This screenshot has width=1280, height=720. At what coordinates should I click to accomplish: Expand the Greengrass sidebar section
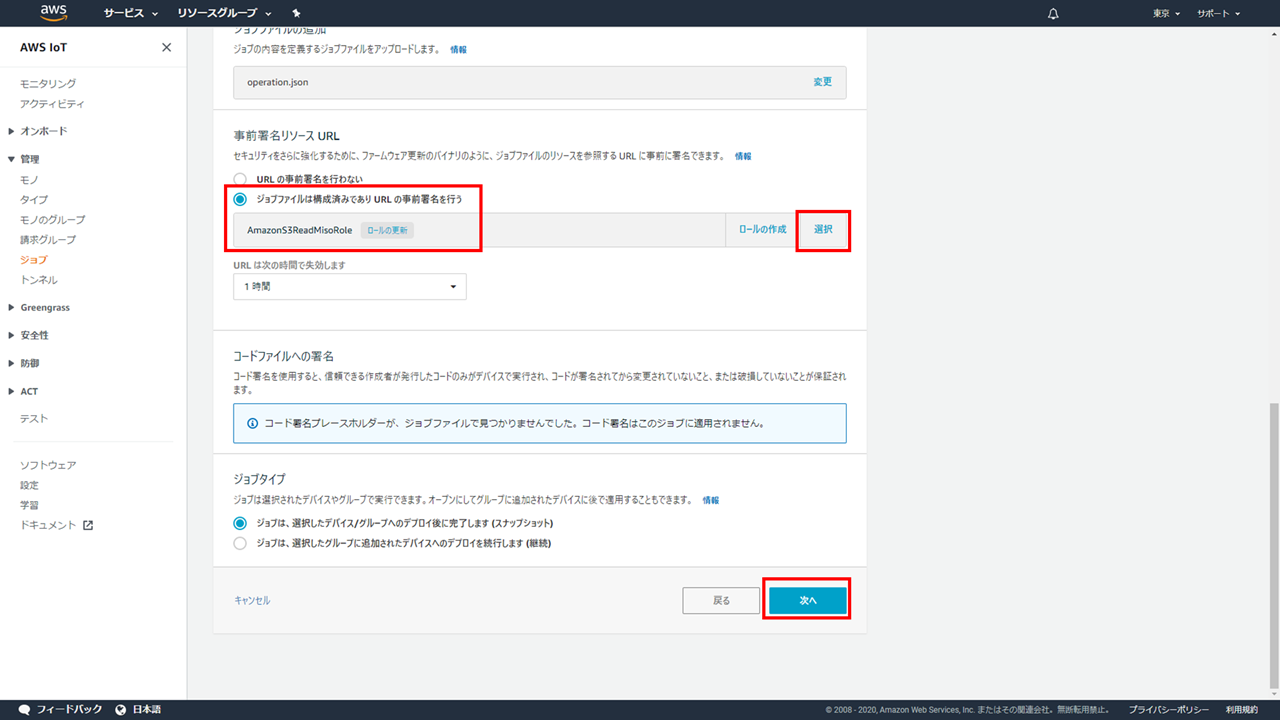pyautogui.click(x=45, y=308)
